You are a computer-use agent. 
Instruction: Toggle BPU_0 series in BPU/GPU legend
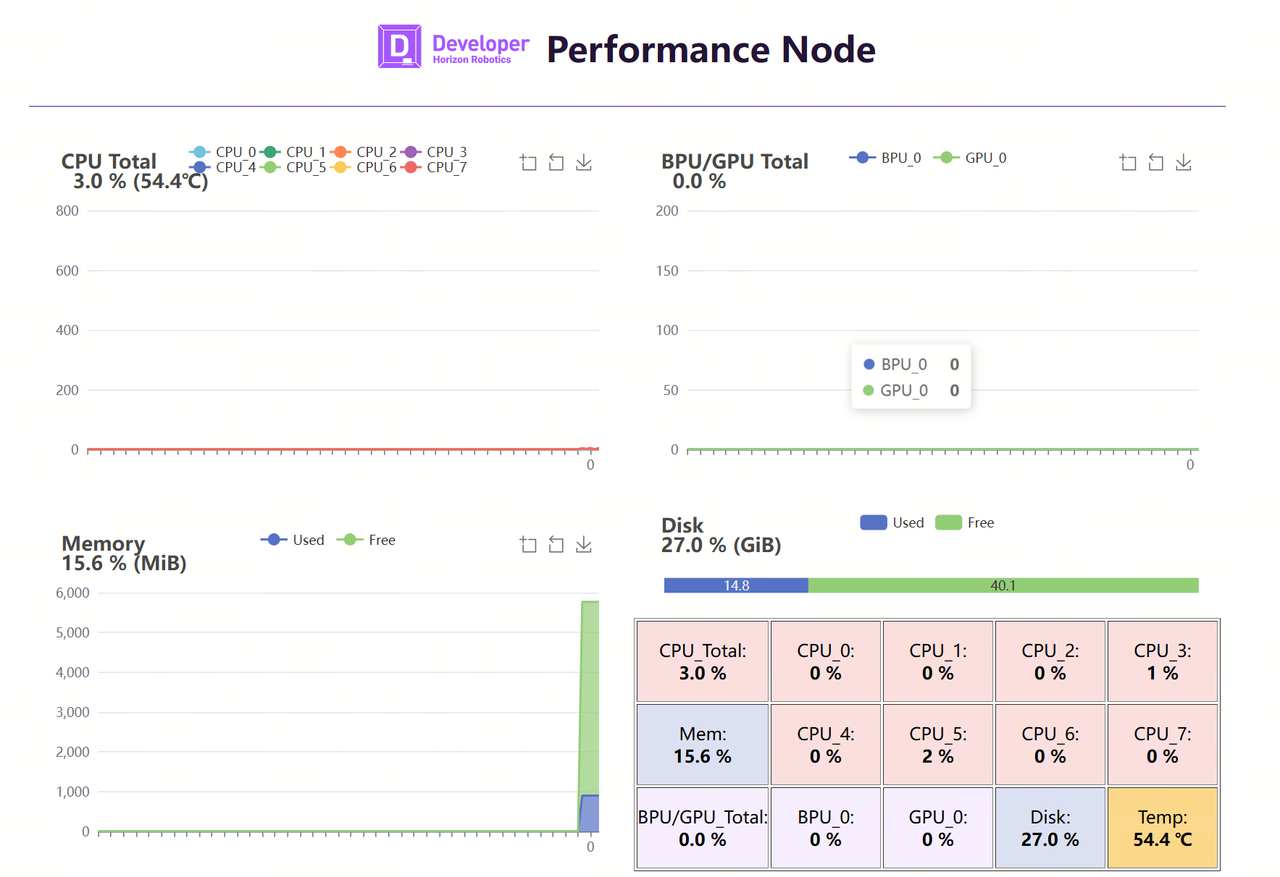click(x=885, y=158)
